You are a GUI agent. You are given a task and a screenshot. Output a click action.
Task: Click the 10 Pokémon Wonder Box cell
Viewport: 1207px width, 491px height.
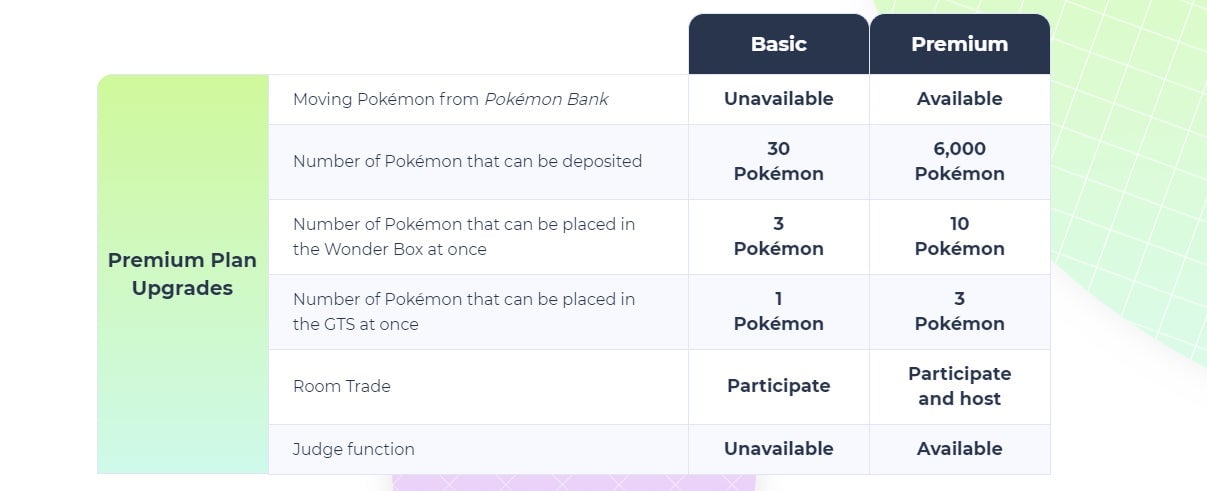click(959, 237)
